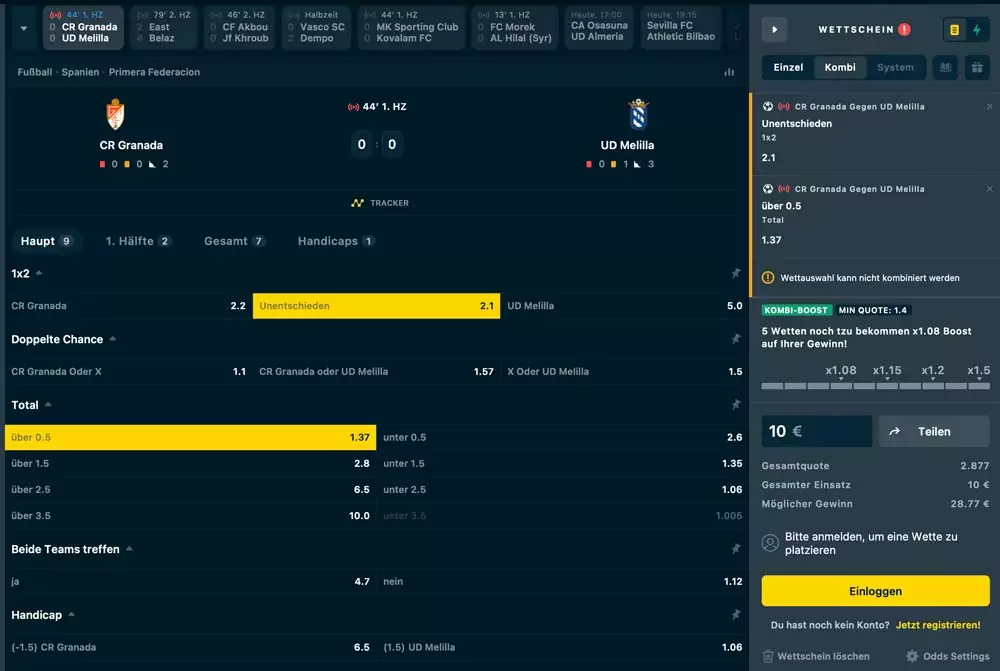Collapse the Total market section
The height and width of the screenshot is (671, 1000).
click(48, 404)
